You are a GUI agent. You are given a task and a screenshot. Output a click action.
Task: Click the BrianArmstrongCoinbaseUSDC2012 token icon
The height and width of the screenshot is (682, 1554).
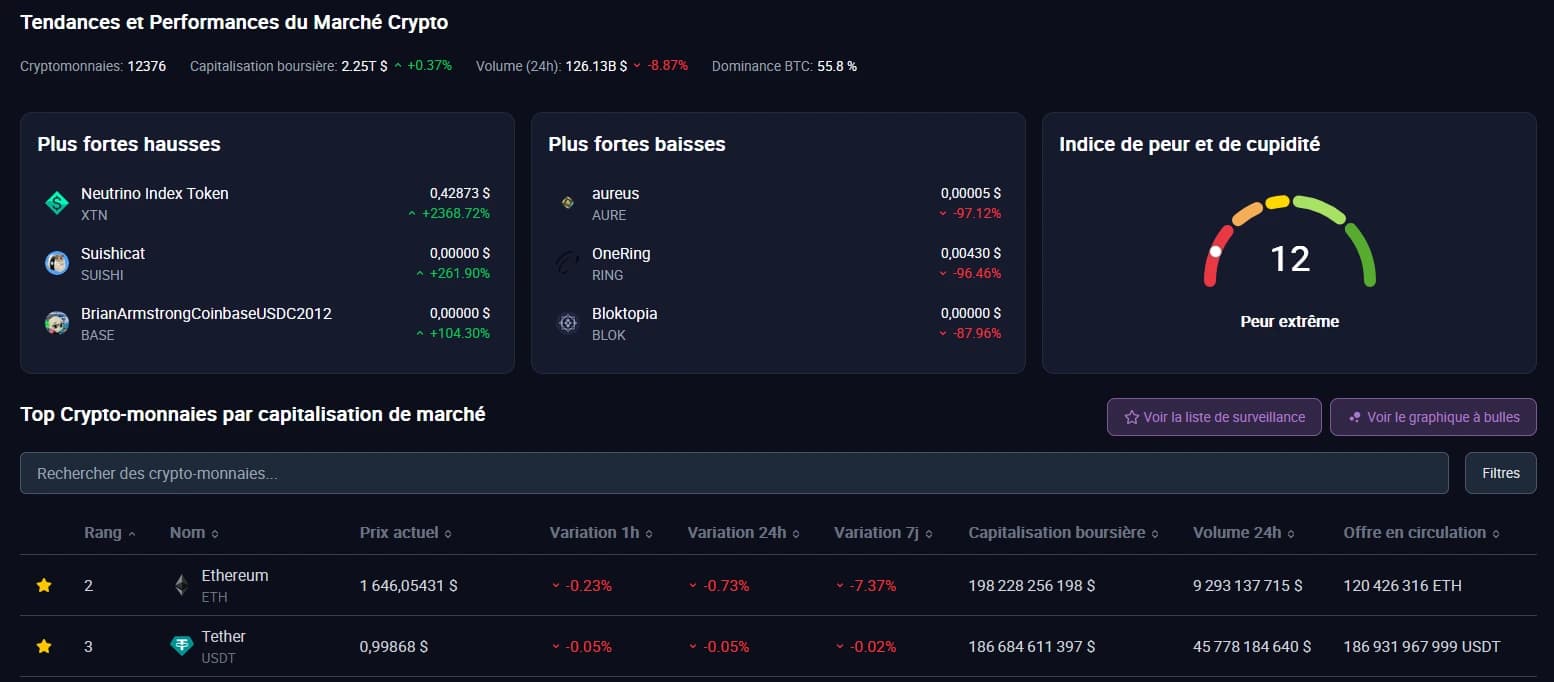tap(57, 323)
